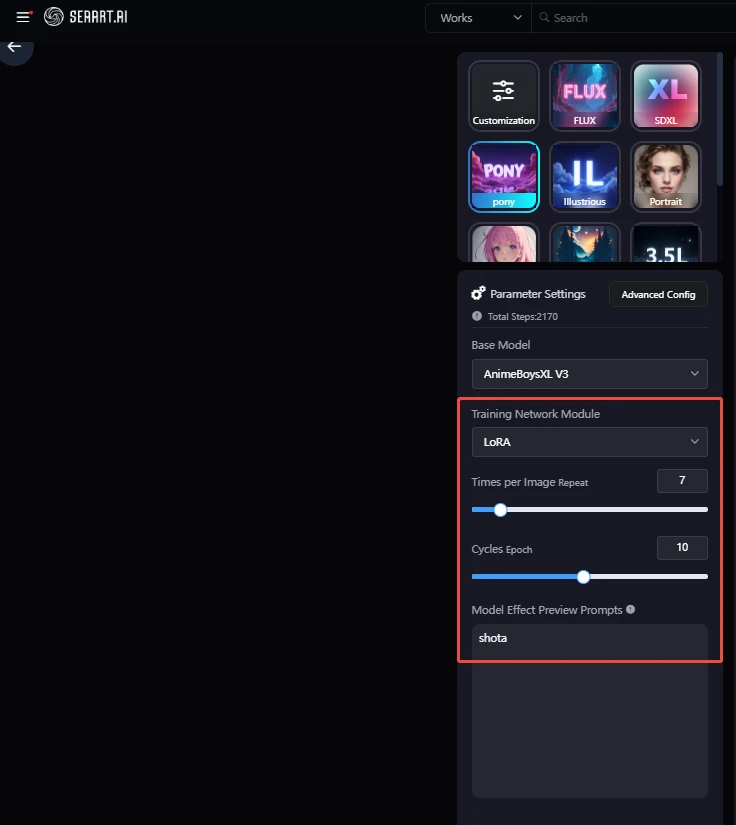This screenshot has height=825, width=736.
Task: Open the hamburger menu
Action: (x=23, y=17)
